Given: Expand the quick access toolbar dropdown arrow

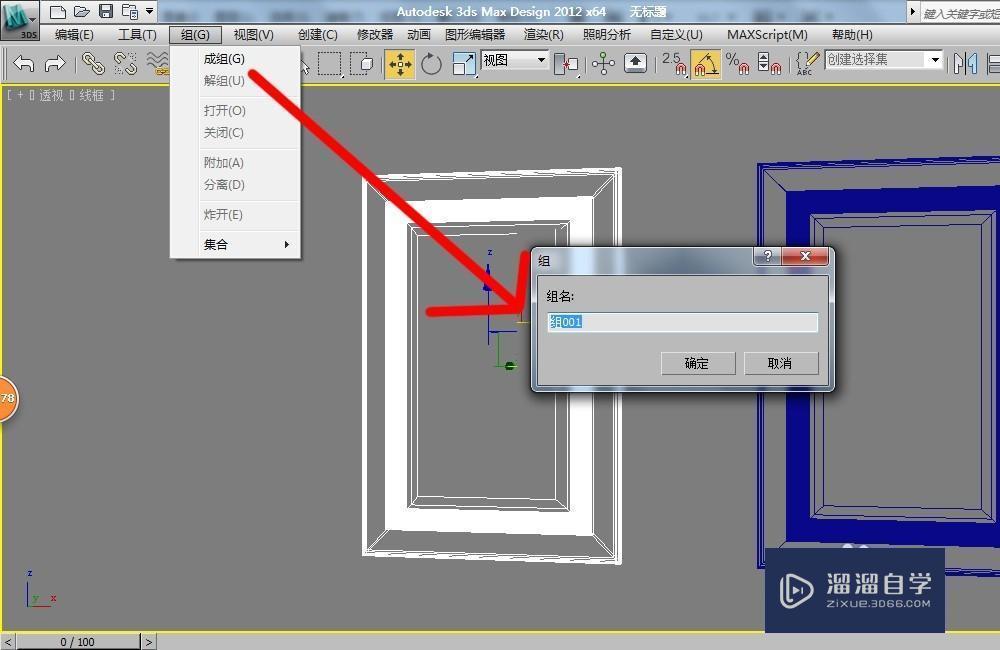Looking at the screenshot, I should pyautogui.click(x=149, y=11).
